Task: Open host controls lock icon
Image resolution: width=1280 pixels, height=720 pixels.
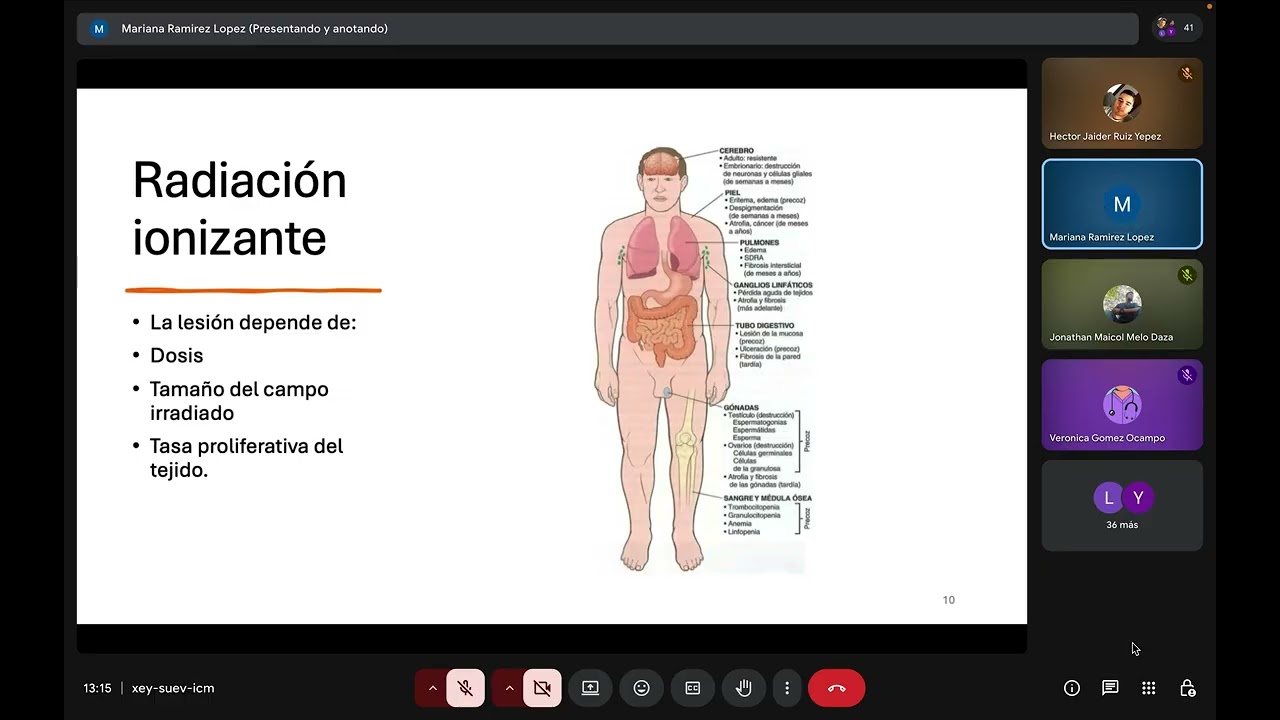Action: click(1187, 688)
